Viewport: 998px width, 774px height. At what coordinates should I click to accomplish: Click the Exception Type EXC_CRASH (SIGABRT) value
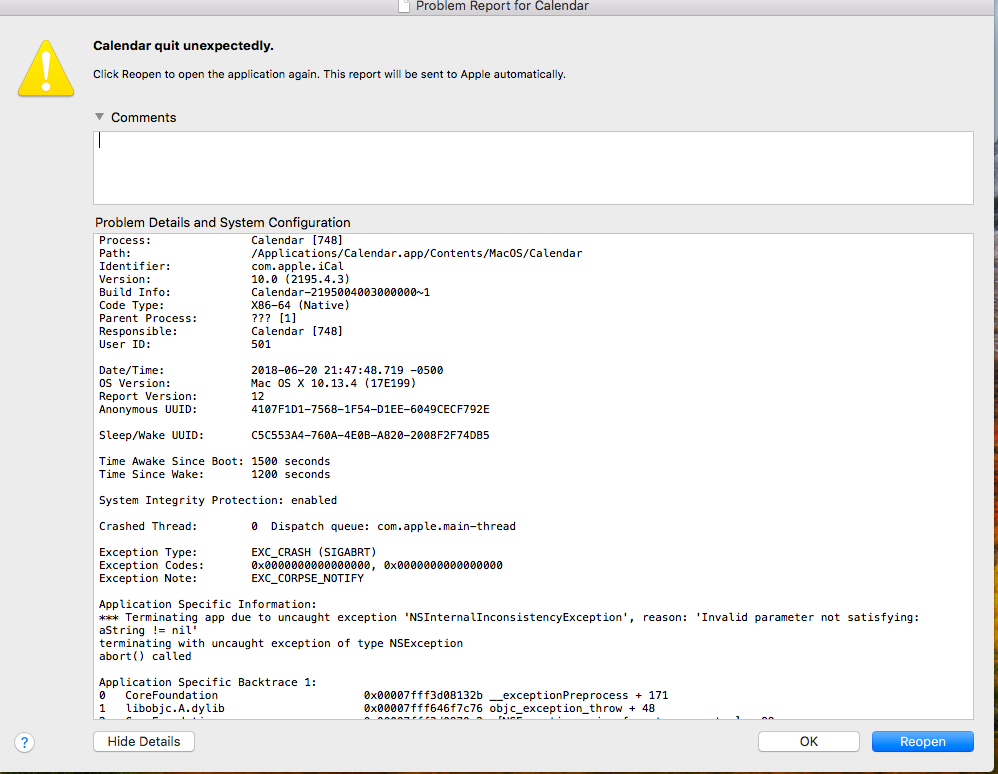[314, 552]
